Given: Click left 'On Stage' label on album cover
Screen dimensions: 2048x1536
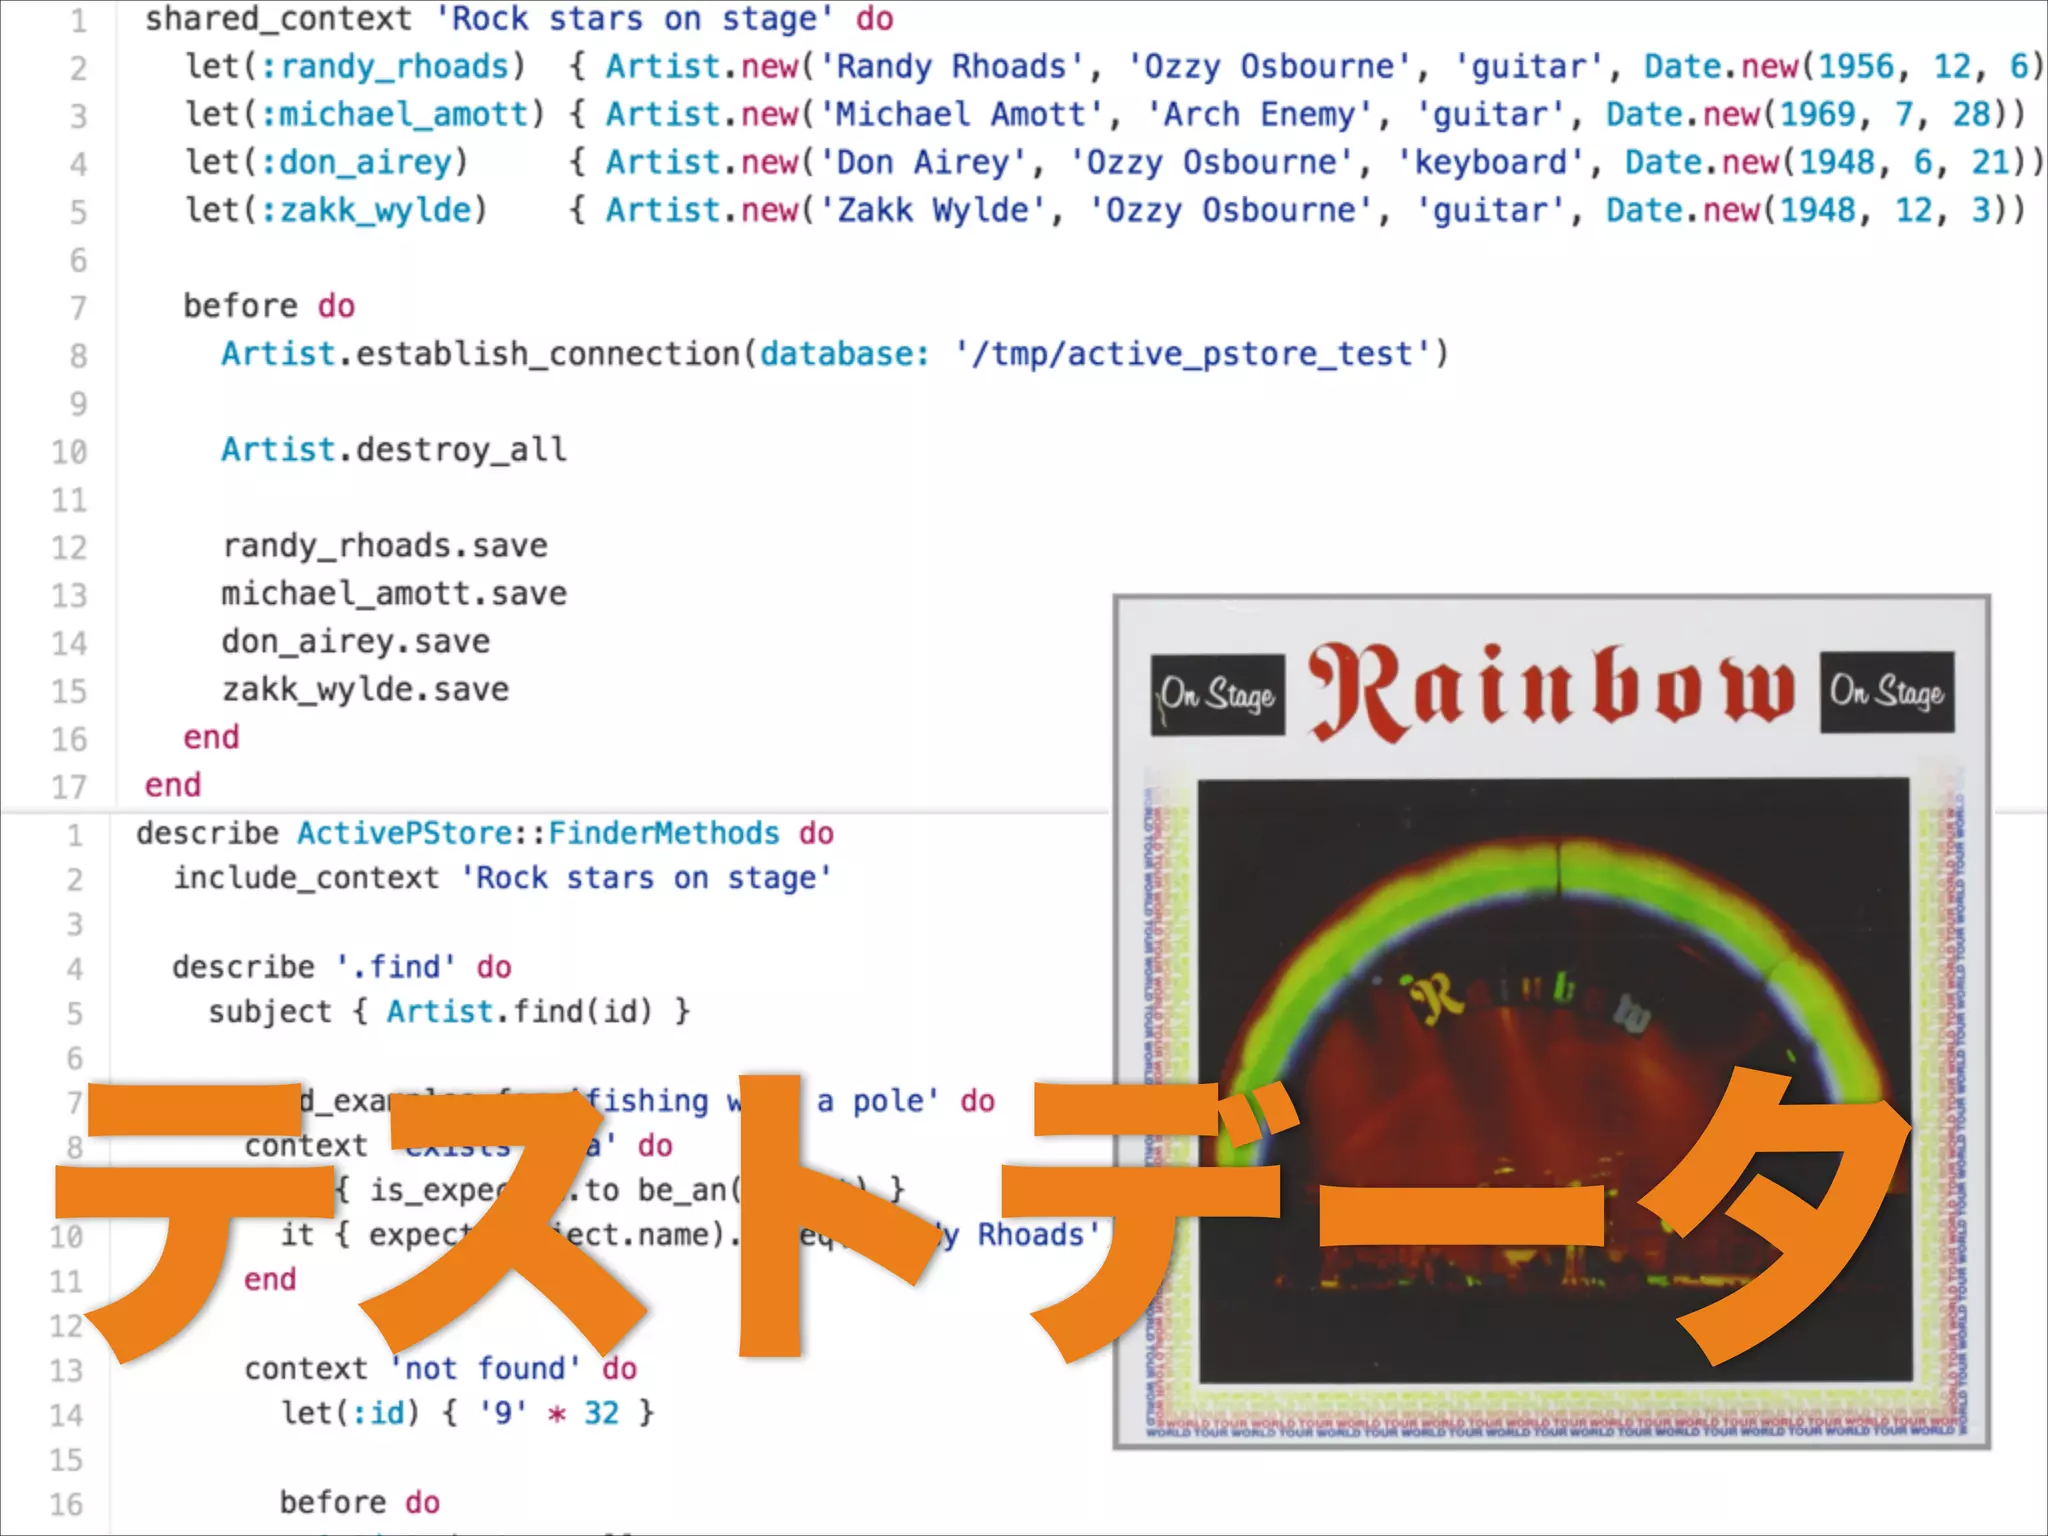Looking at the screenshot, I should point(1217,694).
